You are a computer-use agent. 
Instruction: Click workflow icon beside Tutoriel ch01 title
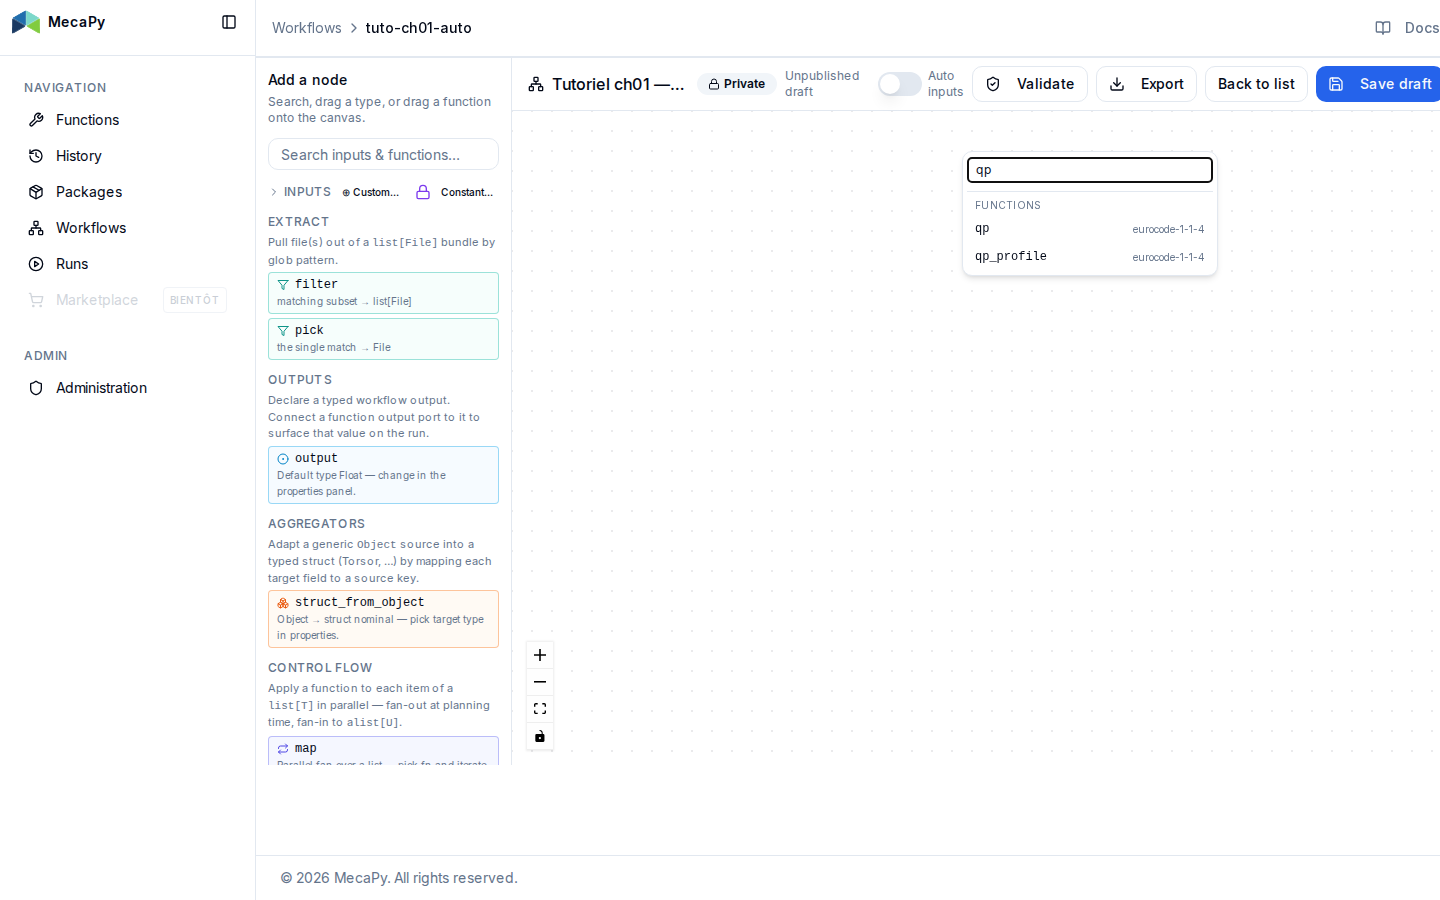pos(536,84)
